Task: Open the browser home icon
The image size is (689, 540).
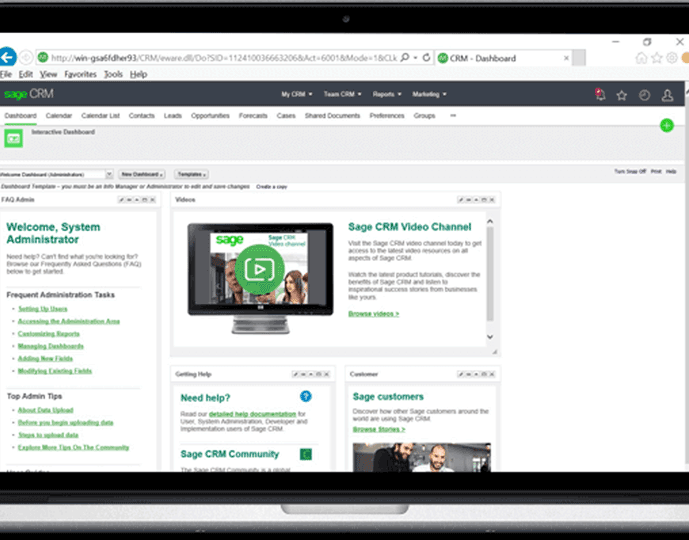Action: tap(641, 58)
